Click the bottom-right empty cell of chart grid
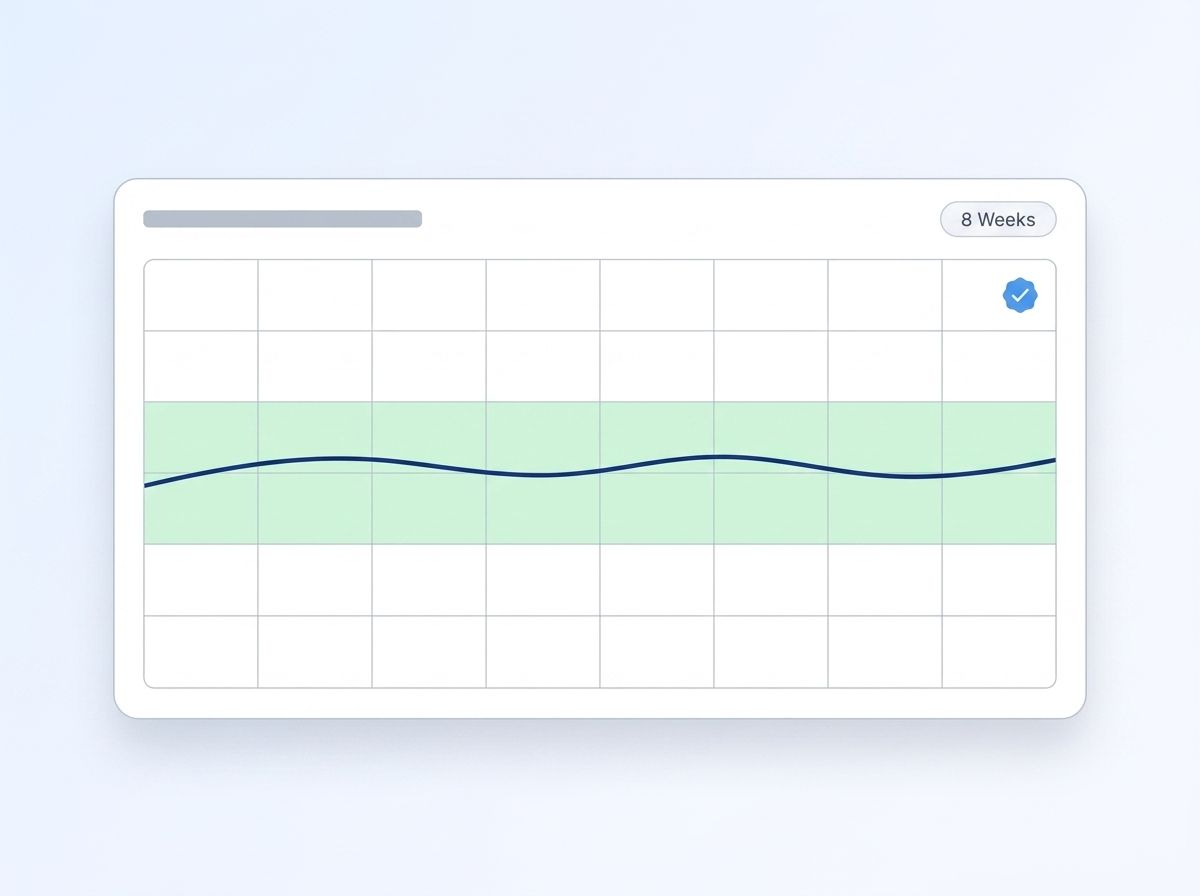This screenshot has height=896, width=1200. [x=999, y=652]
